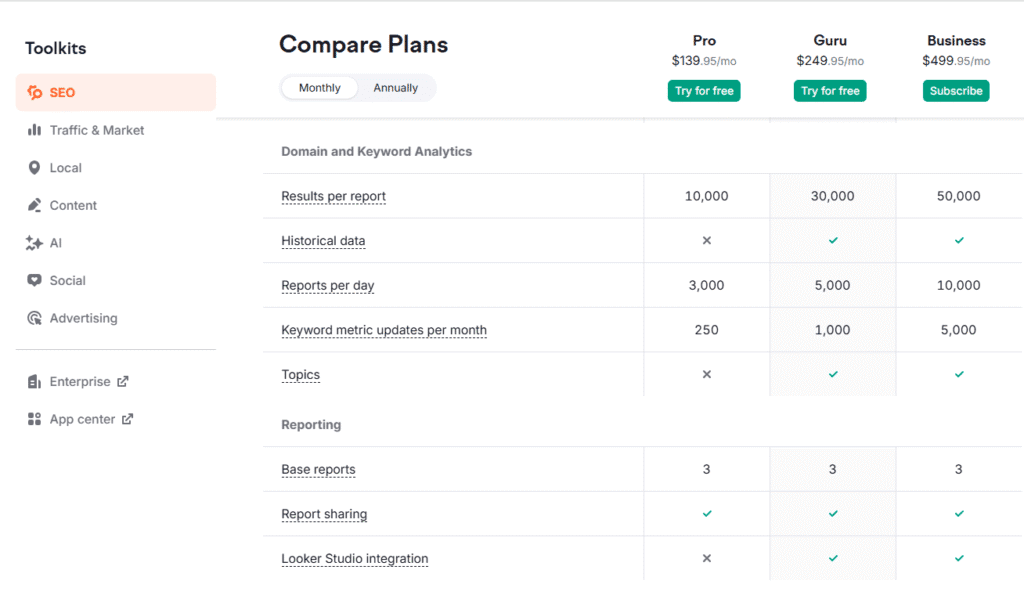Click the Business check mark for Topics
Viewport: 1024px width, 595px height.
pyautogui.click(x=959, y=374)
